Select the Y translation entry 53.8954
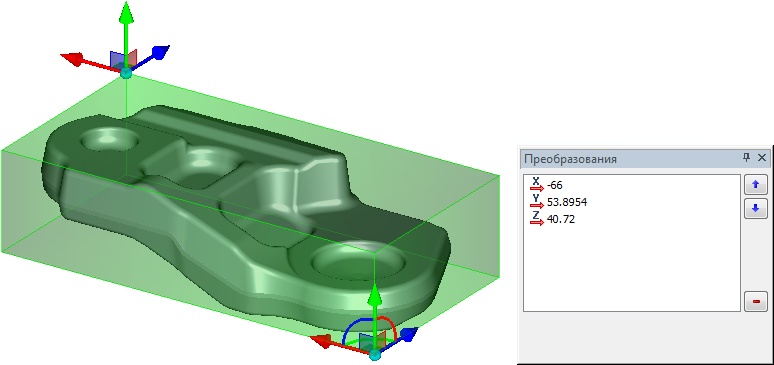This screenshot has height=365, width=774. 558,202
